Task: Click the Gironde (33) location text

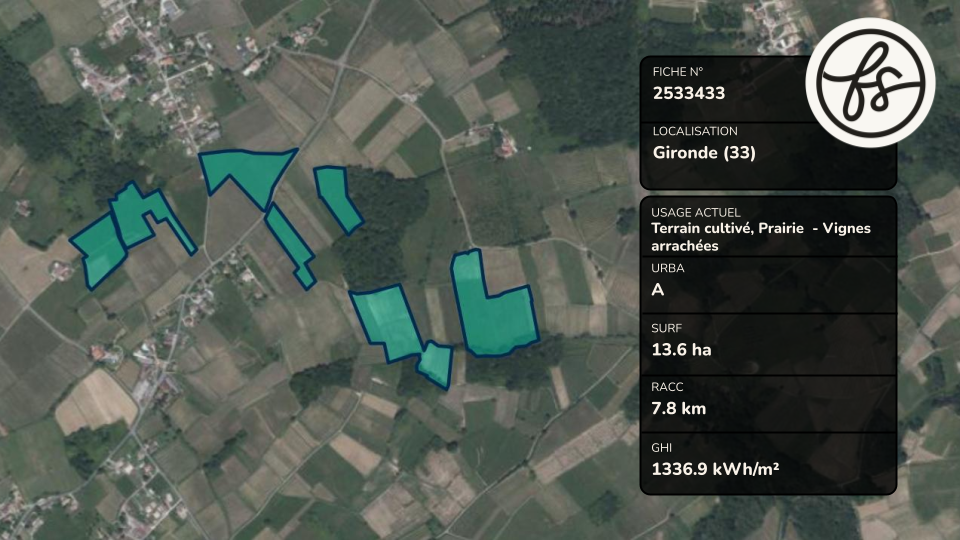Action: 704,152
